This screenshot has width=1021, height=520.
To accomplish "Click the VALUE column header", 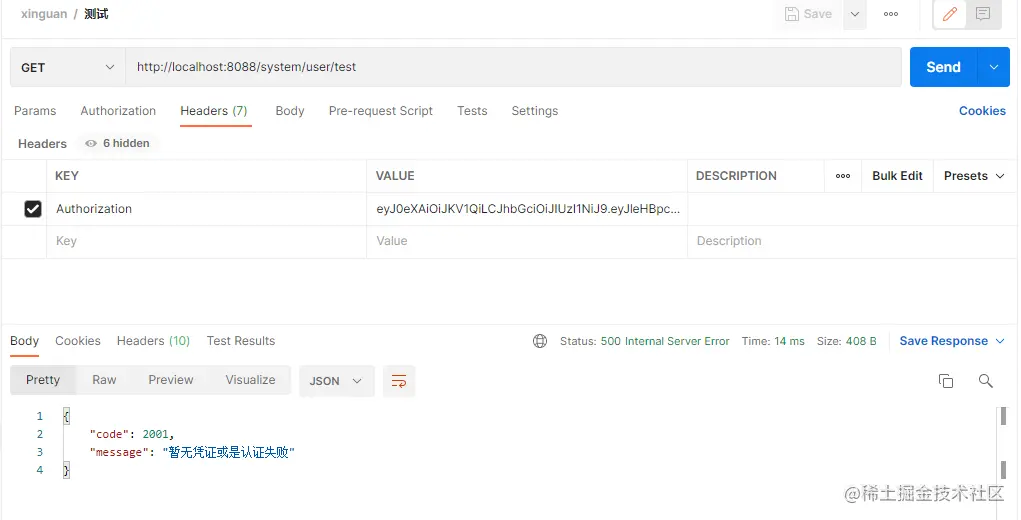I will [x=395, y=176].
